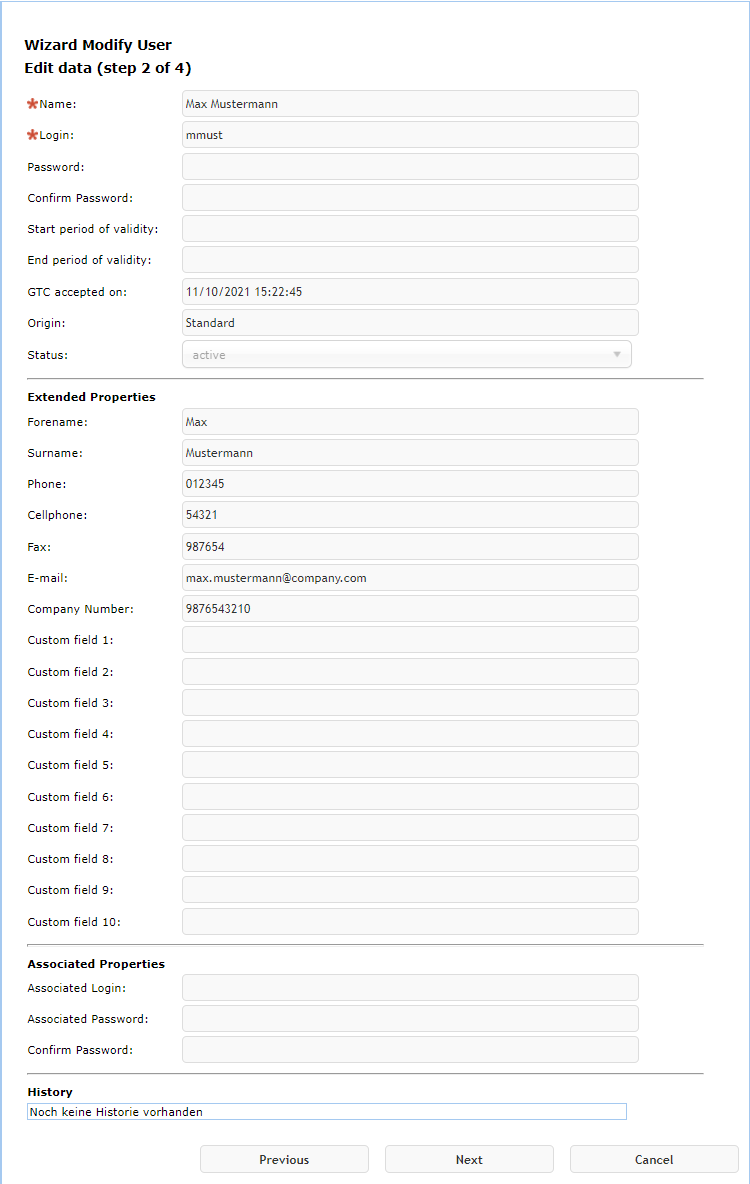This screenshot has height=1184, width=750.
Task: Select the Associated Login field
Action: 410,988
